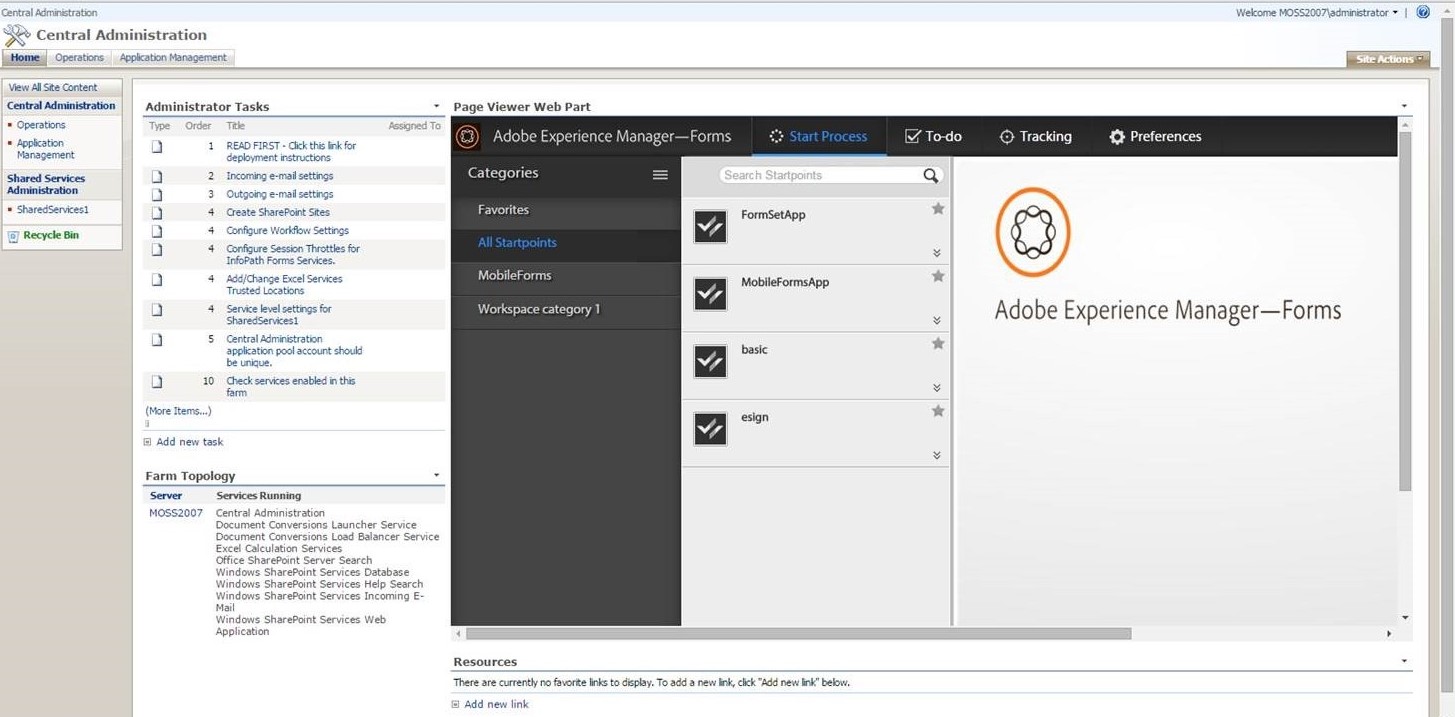The width and height of the screenshot is (1455, 717).
Task: Open Resources web part menu arrow
Action: (x=1404, y=661)
